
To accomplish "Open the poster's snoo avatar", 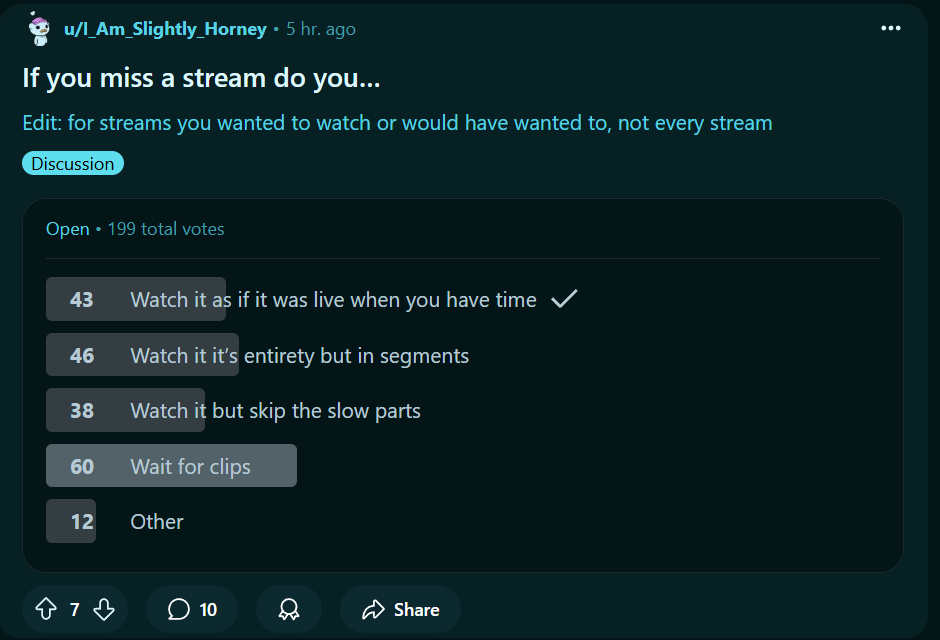I will click(40, 29).
